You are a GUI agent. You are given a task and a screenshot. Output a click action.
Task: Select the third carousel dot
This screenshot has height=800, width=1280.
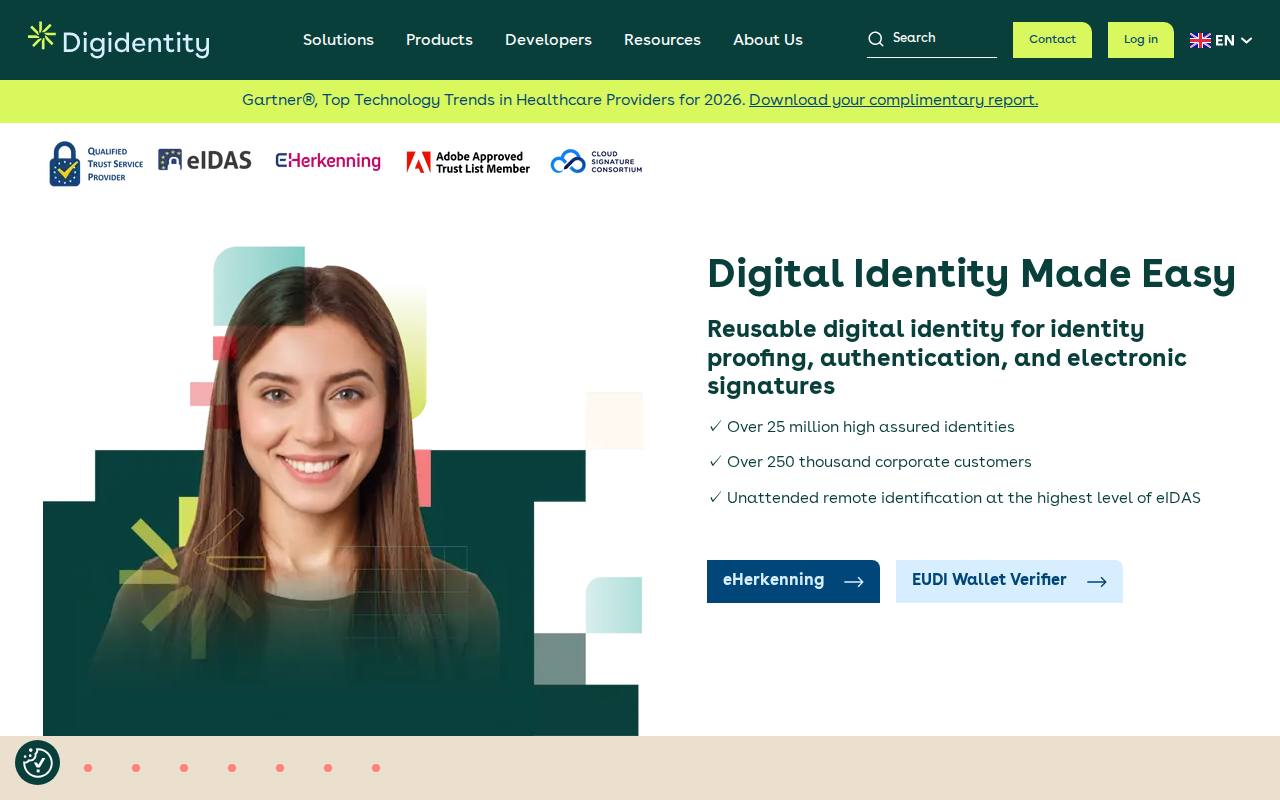184,768
